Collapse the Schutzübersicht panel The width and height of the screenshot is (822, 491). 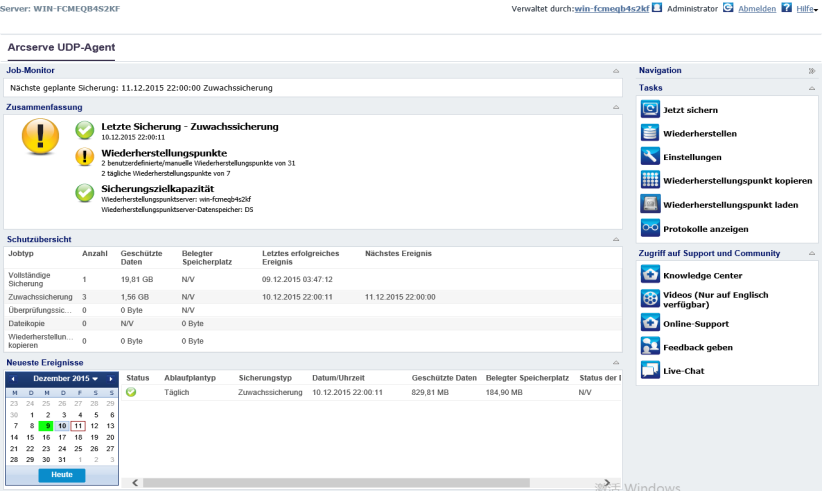(x=616, y=239)
